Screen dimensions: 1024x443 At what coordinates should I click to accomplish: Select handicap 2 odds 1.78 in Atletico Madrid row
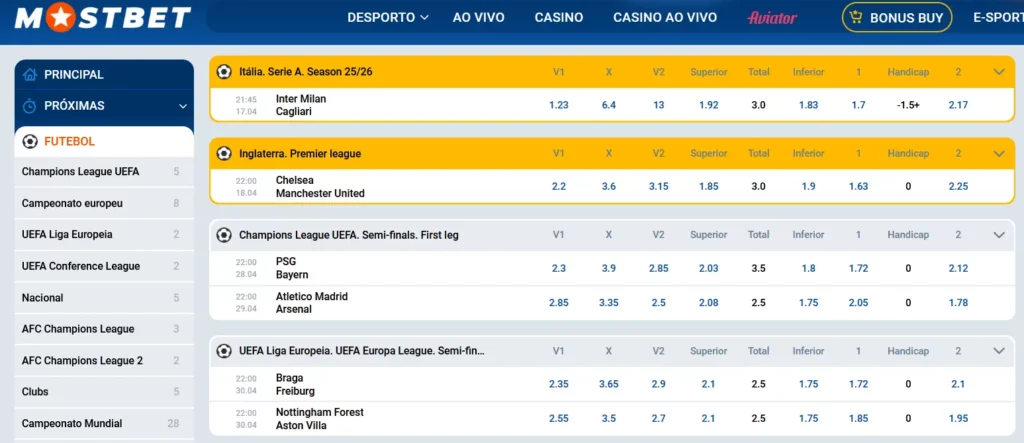point(958,303)
